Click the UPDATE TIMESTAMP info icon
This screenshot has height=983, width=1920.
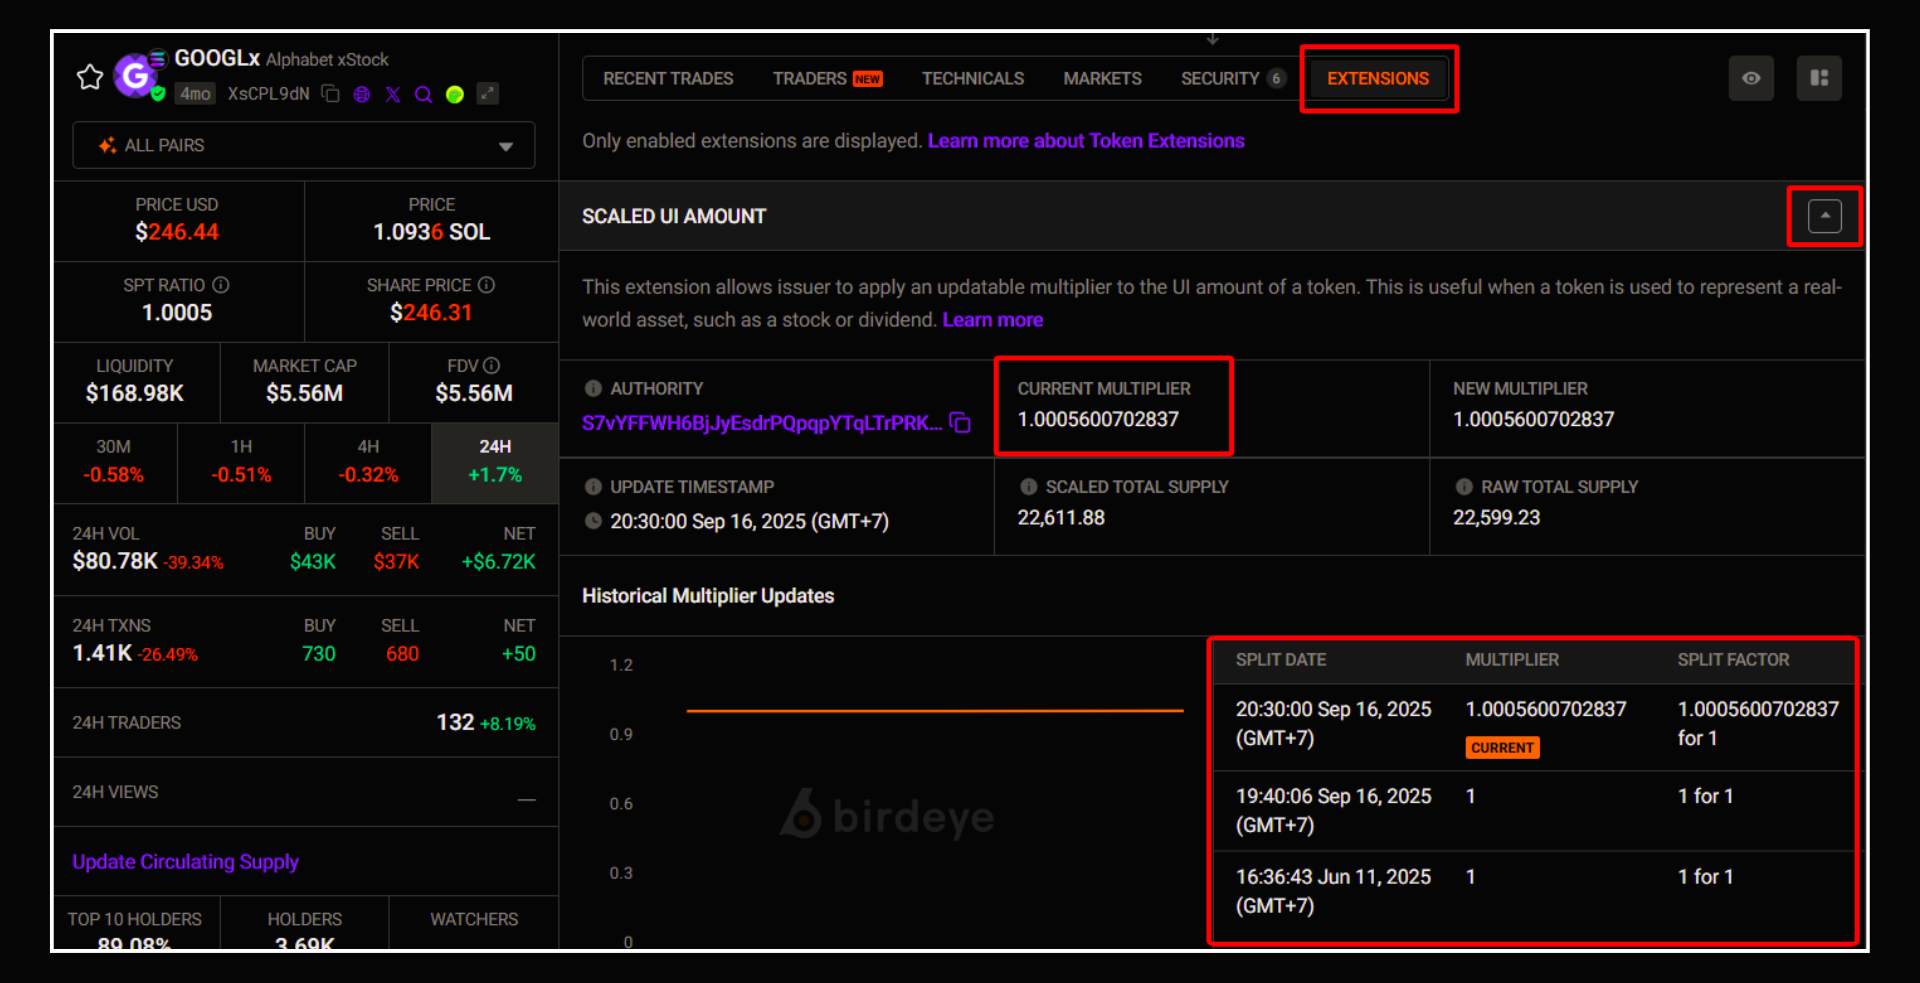(593, 487)
